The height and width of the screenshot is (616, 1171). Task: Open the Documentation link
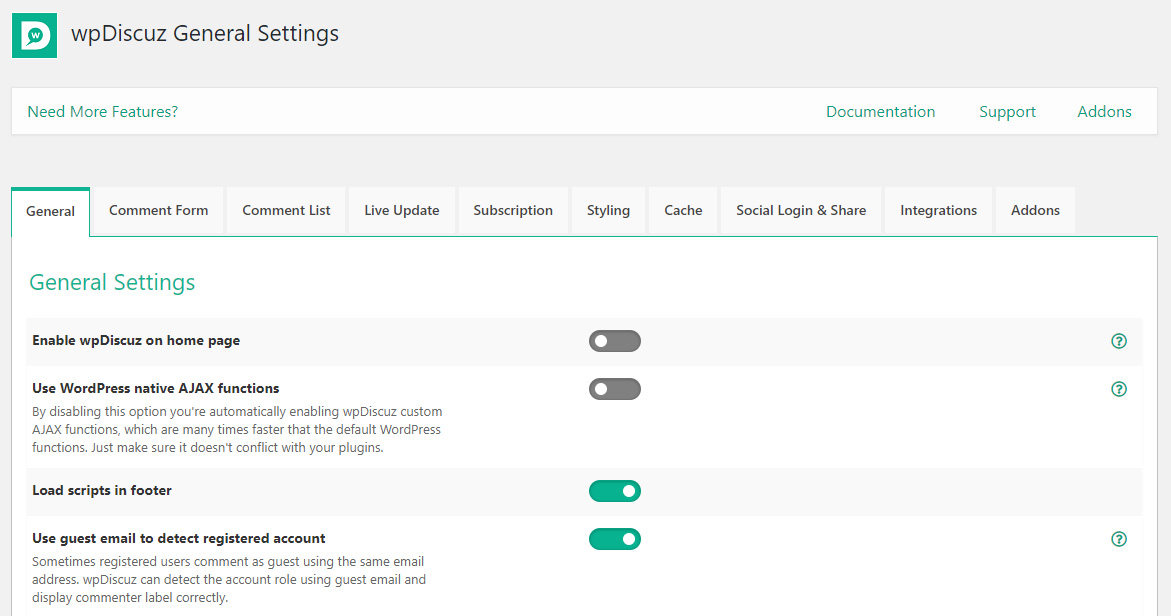(880, 112)
